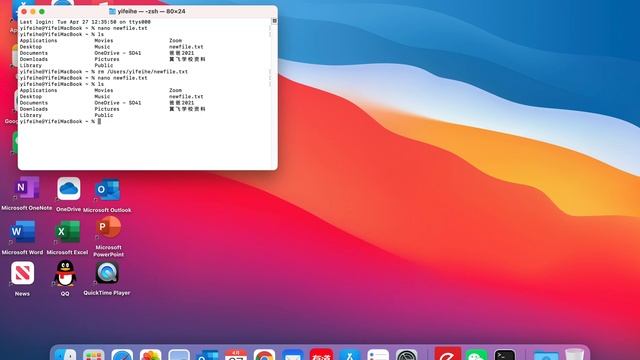Select Microsoft Outlook desktop icon
Viewport: 640px width, 360px height.
point(107,189)
